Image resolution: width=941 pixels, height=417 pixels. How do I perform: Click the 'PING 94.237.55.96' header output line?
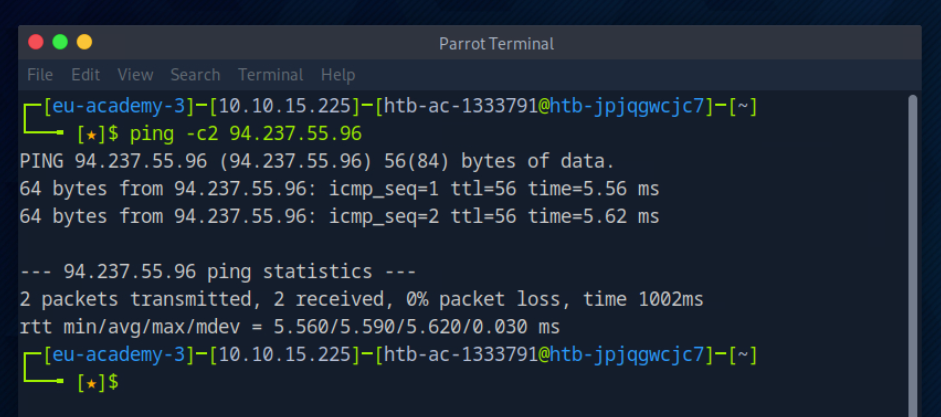coord(317,161)
